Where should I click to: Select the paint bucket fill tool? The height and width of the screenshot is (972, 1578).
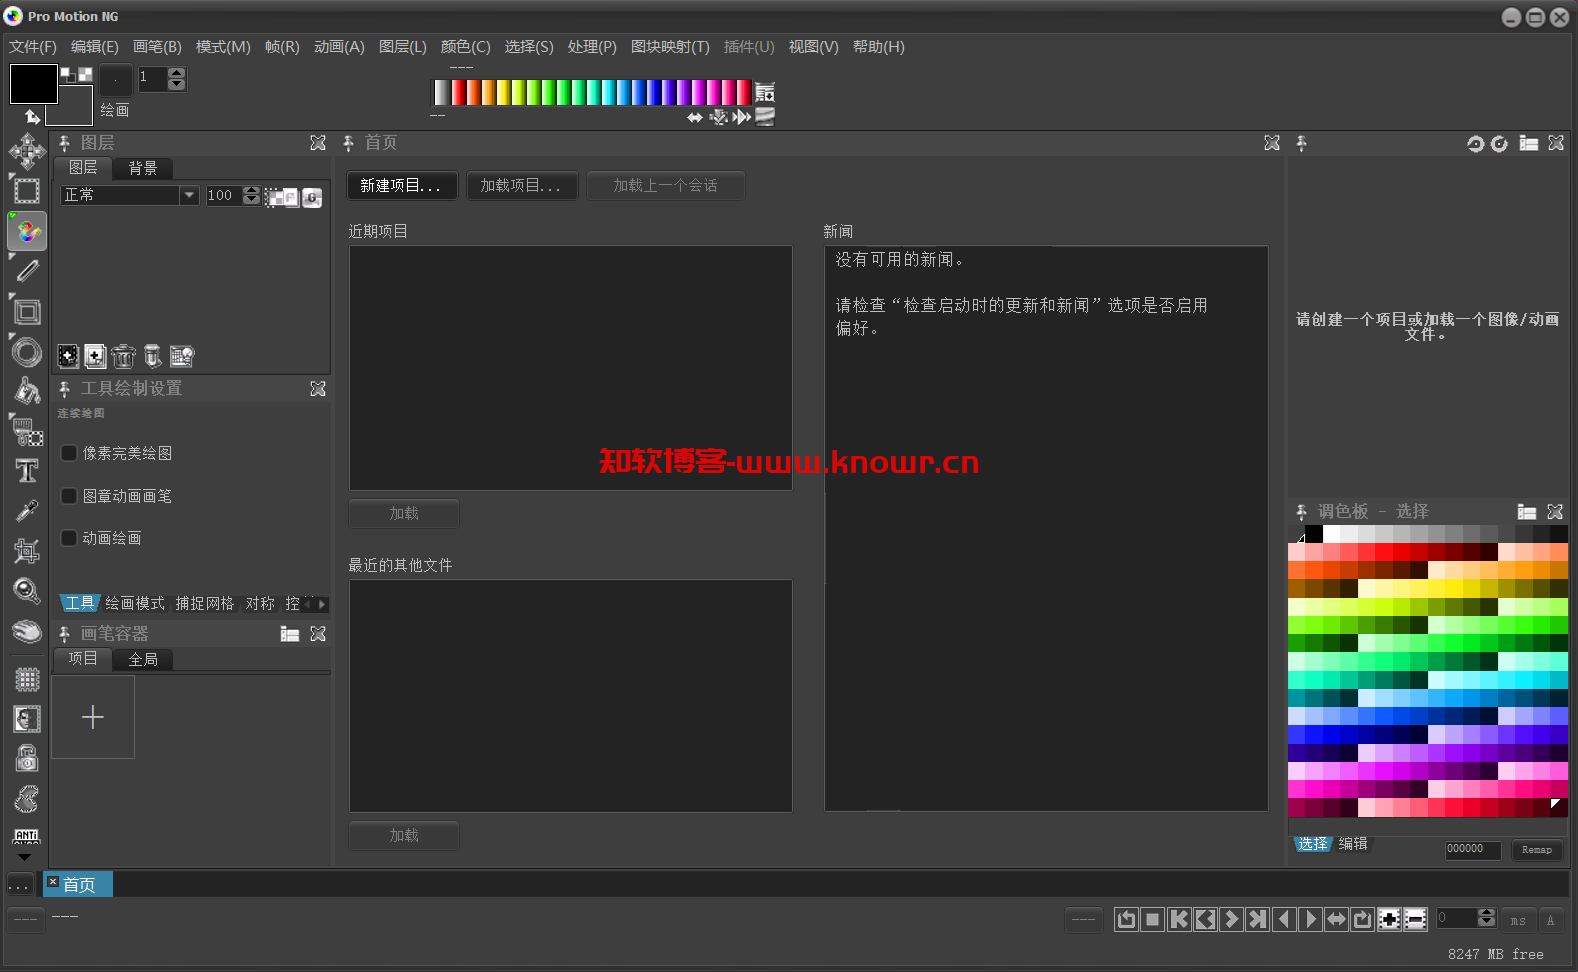tap(27, 391)
